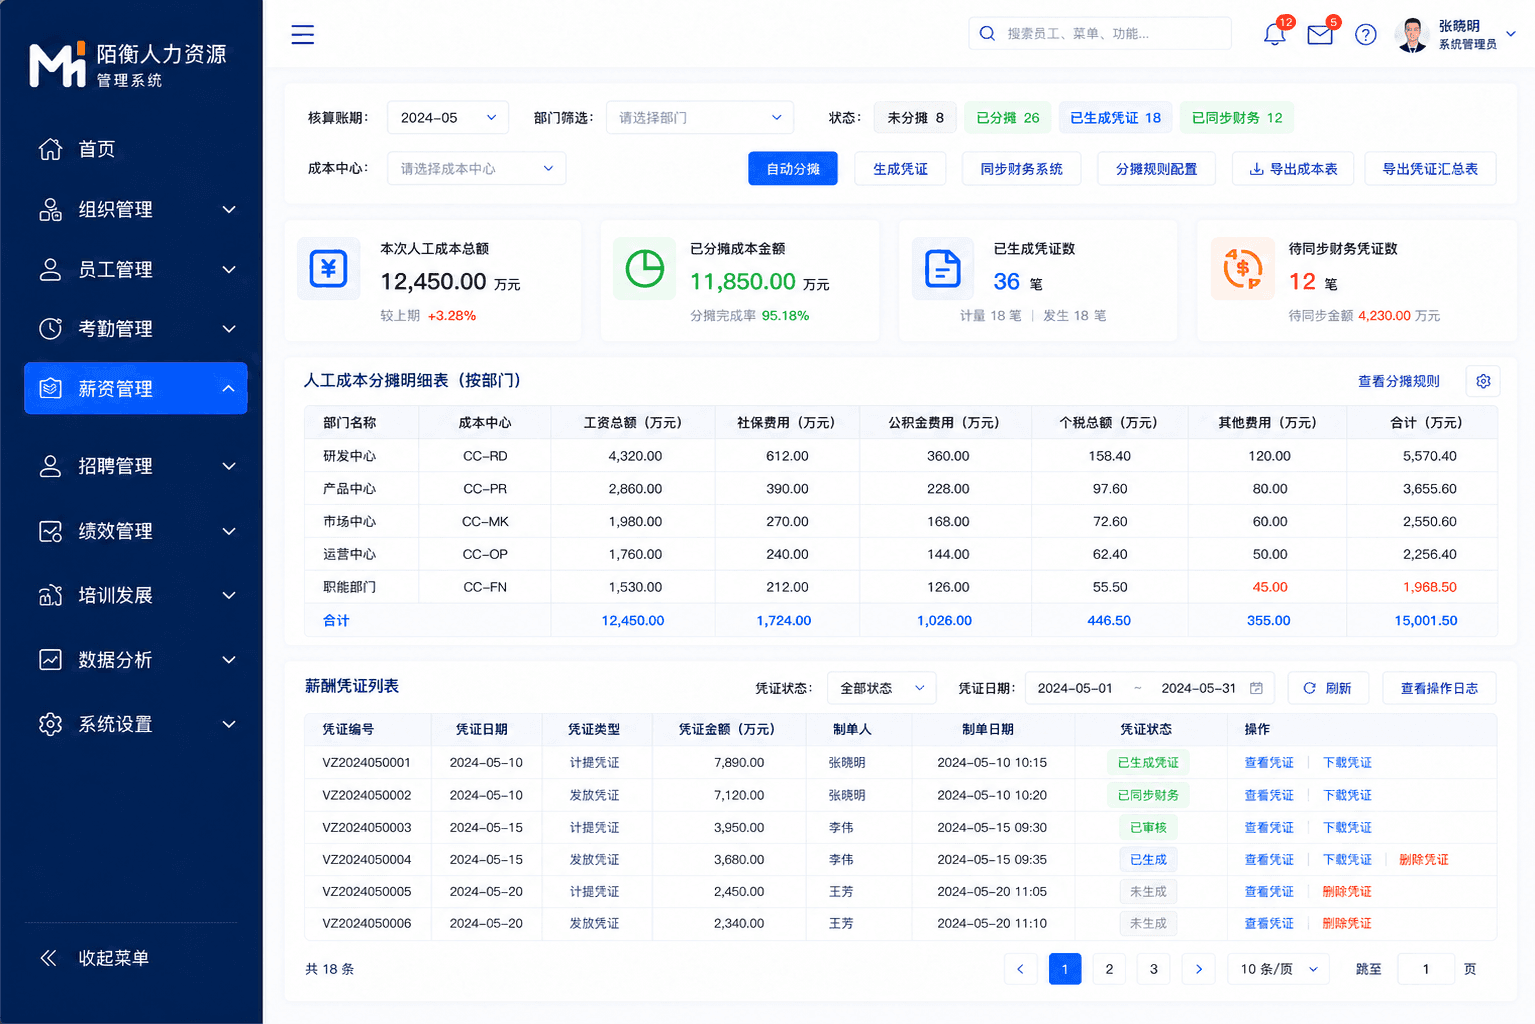The height and width of the screenshot is (1024, 1535).
Task: Click the document icon on 已生成凭证数 card
Action: (942, 269)
